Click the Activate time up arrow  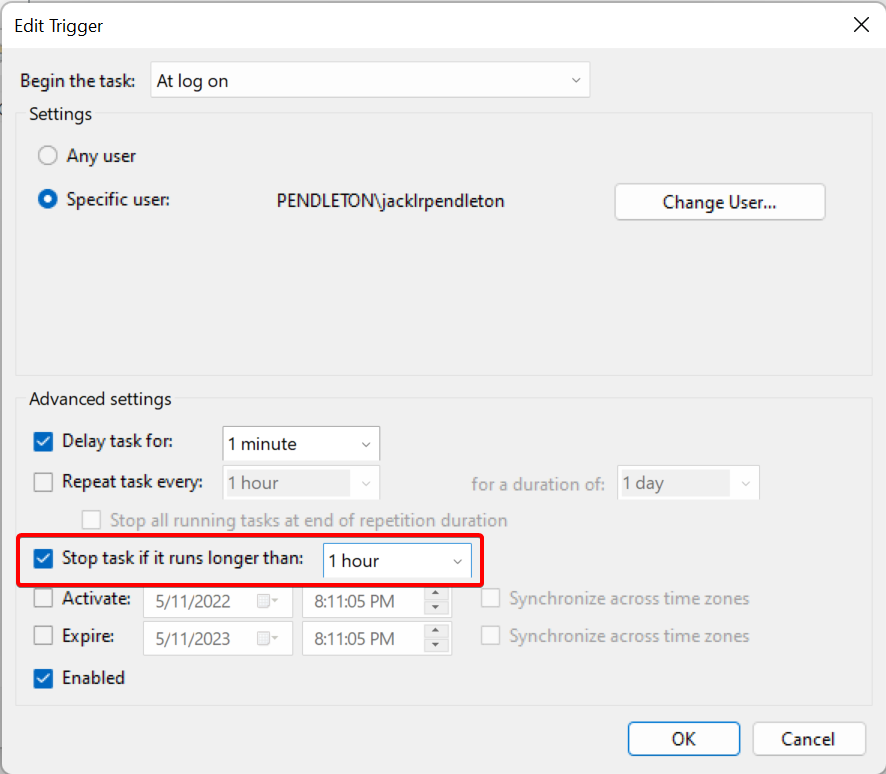click(436, 594)
